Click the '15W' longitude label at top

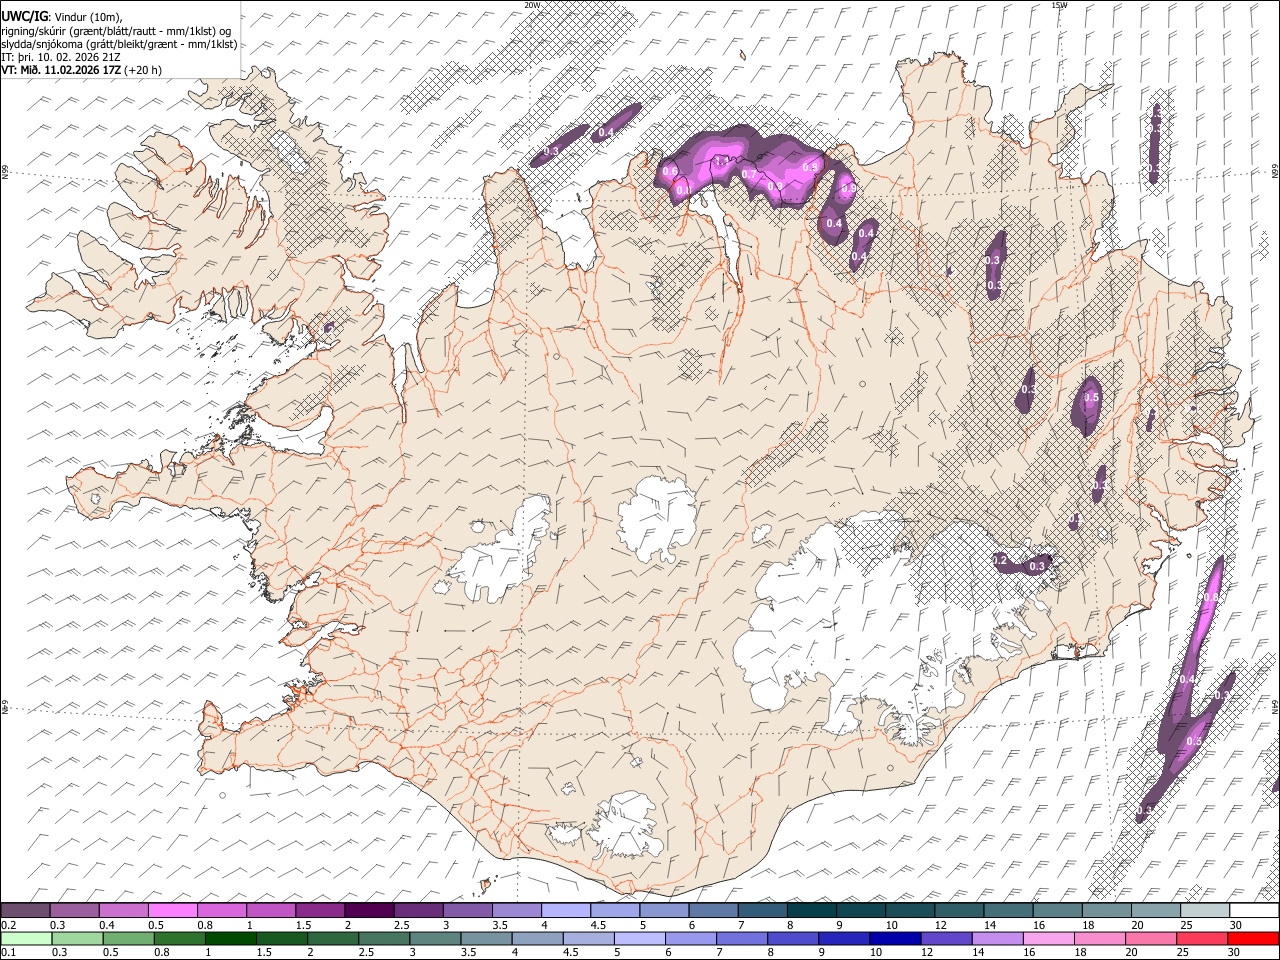point(1060,5)
